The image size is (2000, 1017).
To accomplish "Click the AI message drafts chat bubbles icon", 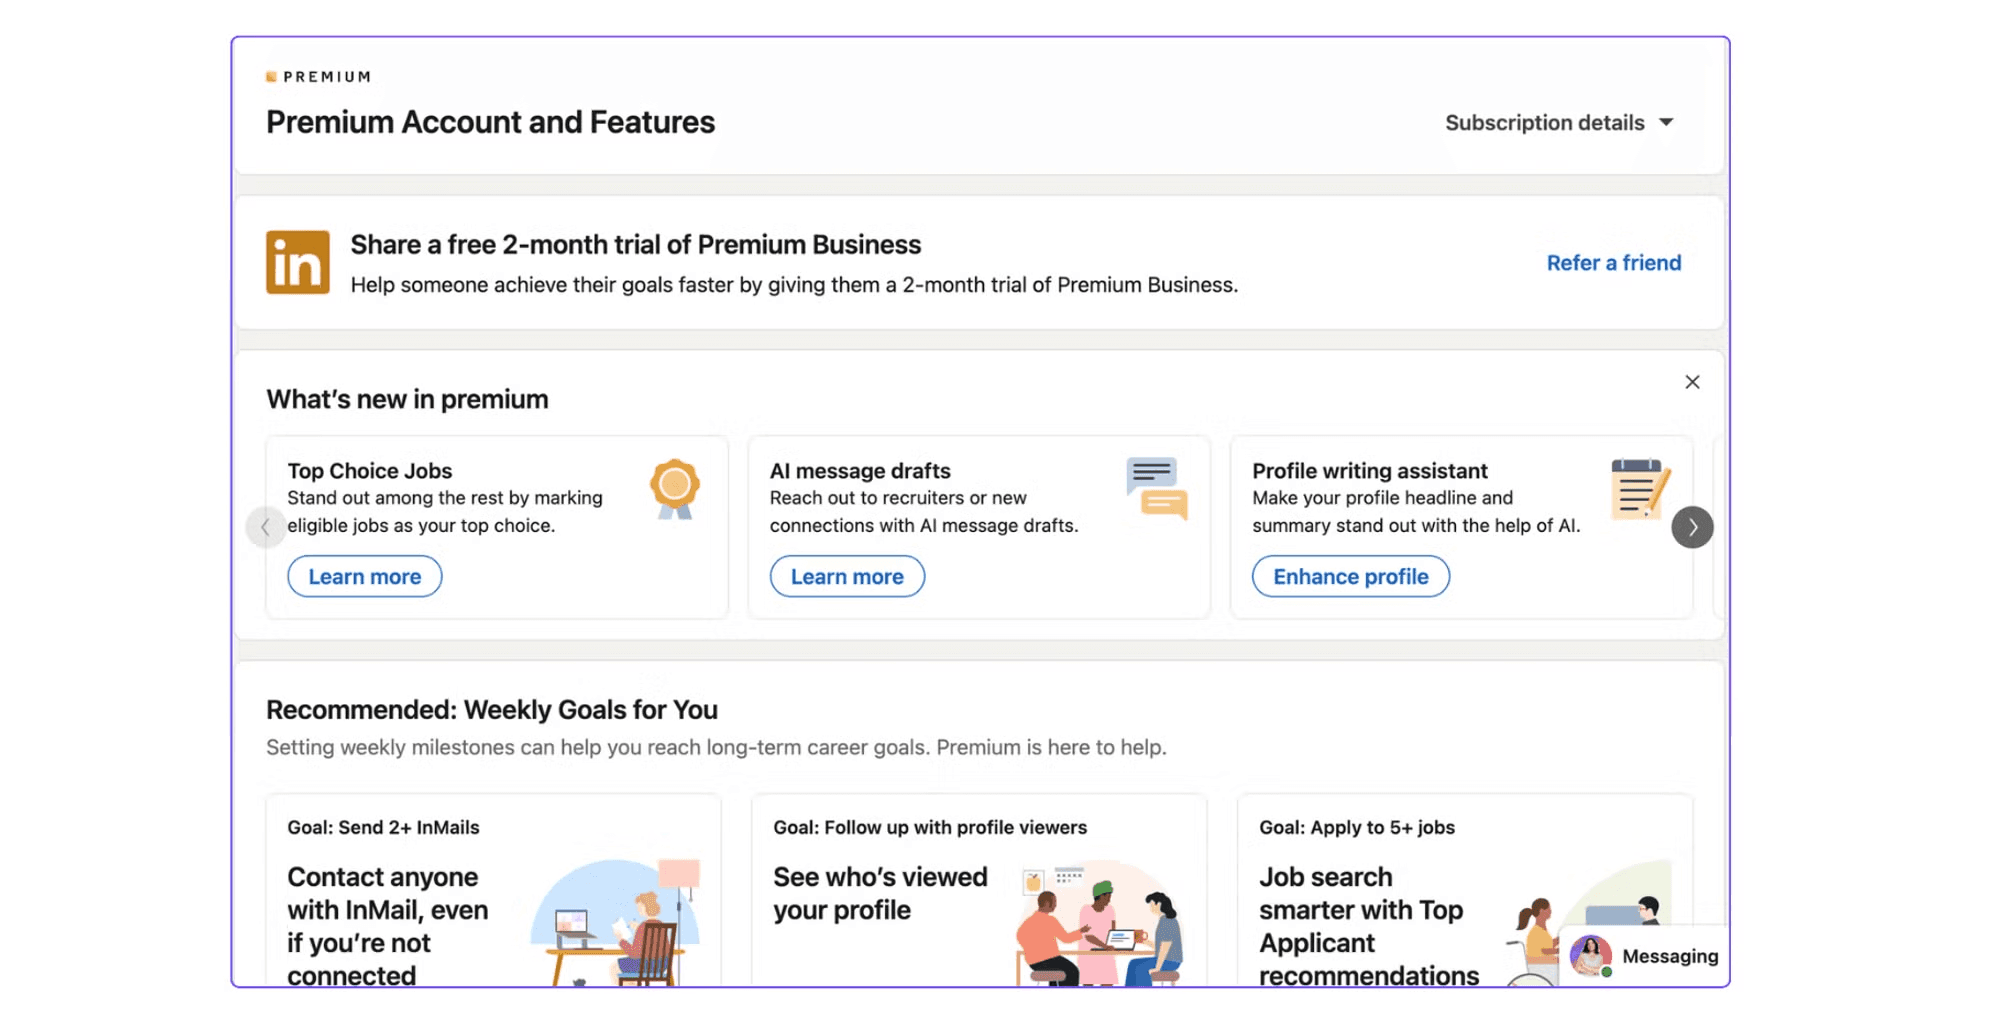I will pyautogui.click(x=1157, y=488).
